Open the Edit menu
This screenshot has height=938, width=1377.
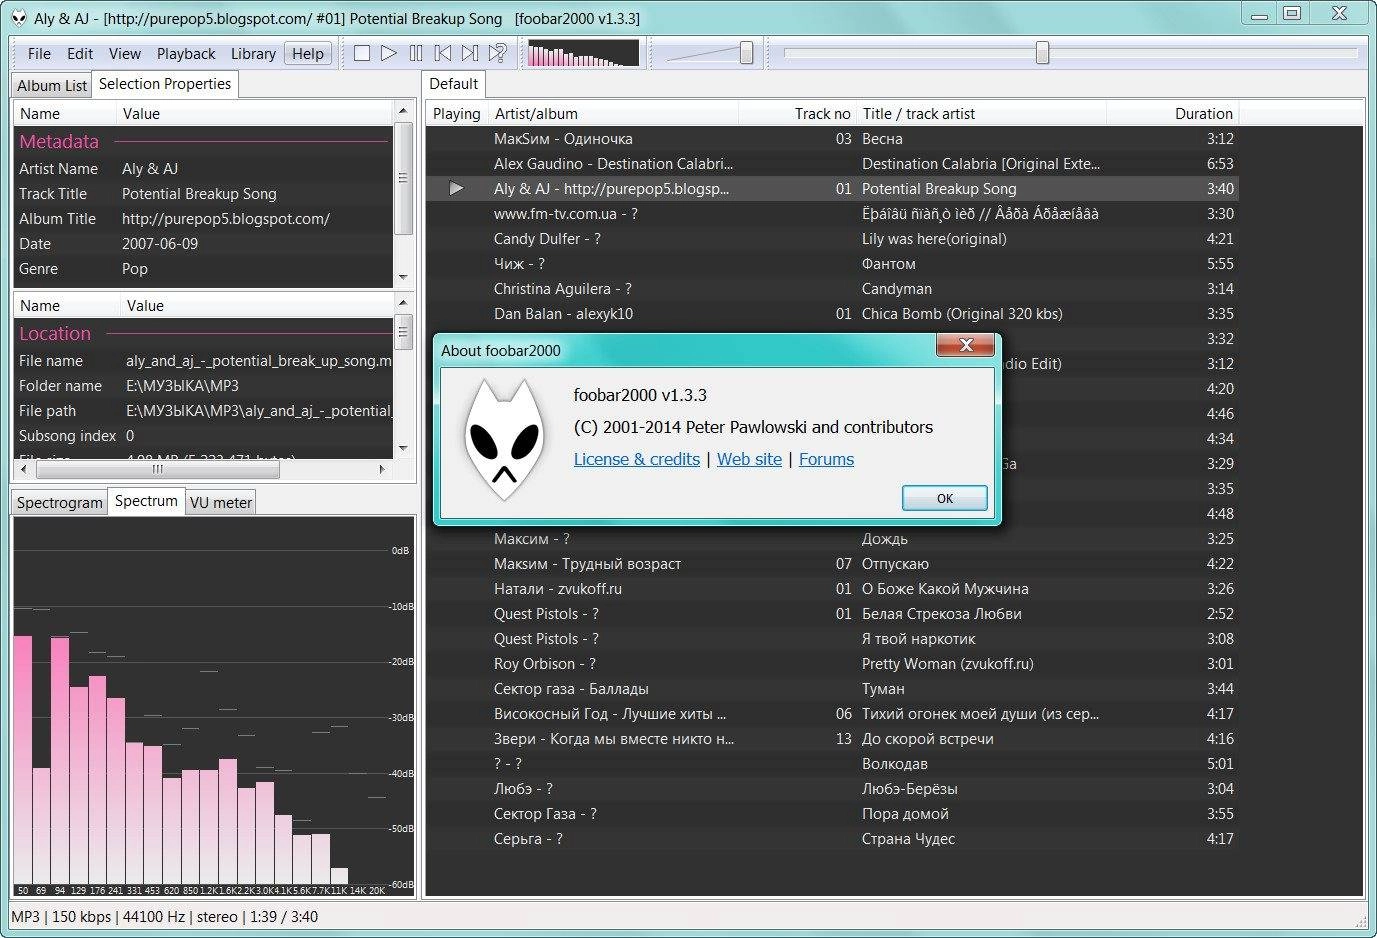[x=80, y=54]
